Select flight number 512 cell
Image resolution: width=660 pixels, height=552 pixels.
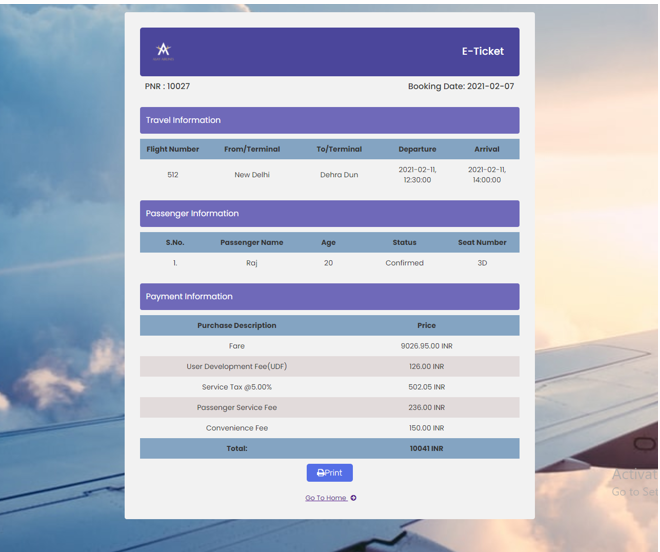(173, 175)
